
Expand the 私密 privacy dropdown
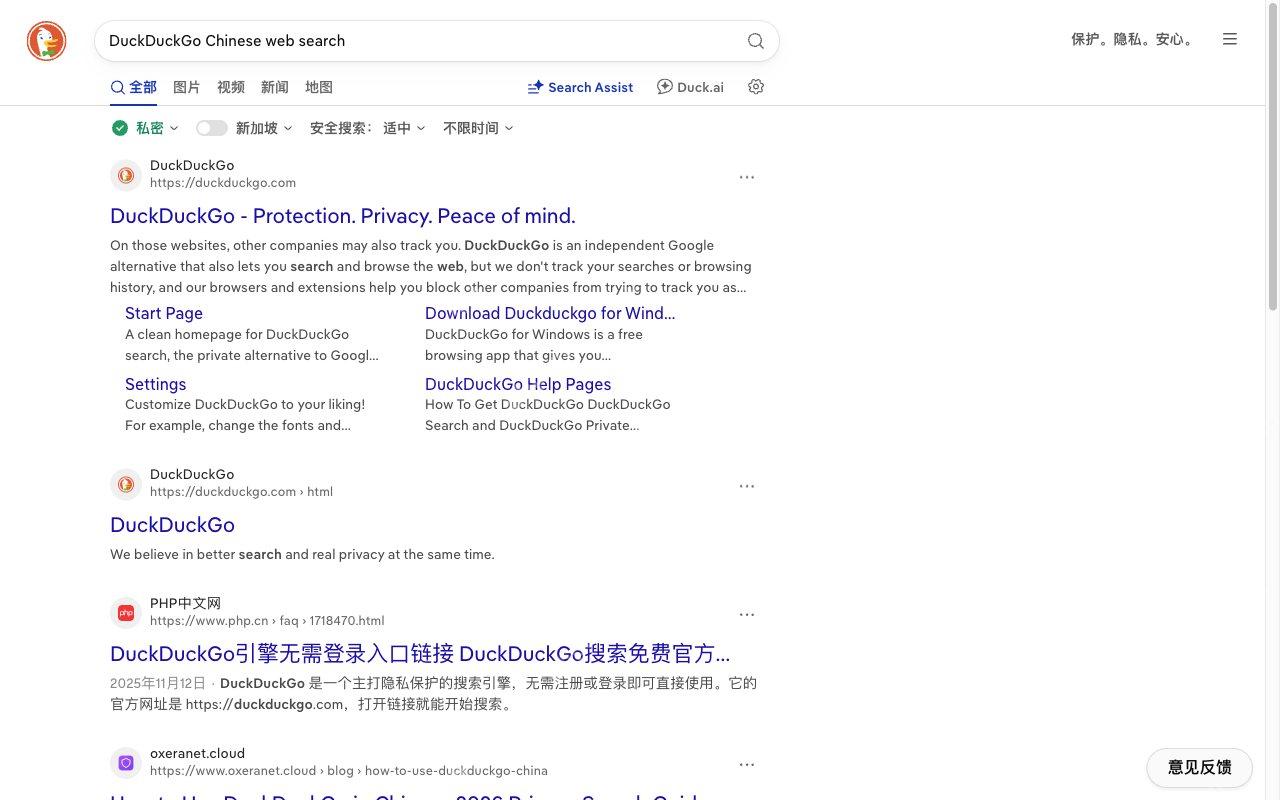(146, 128)
